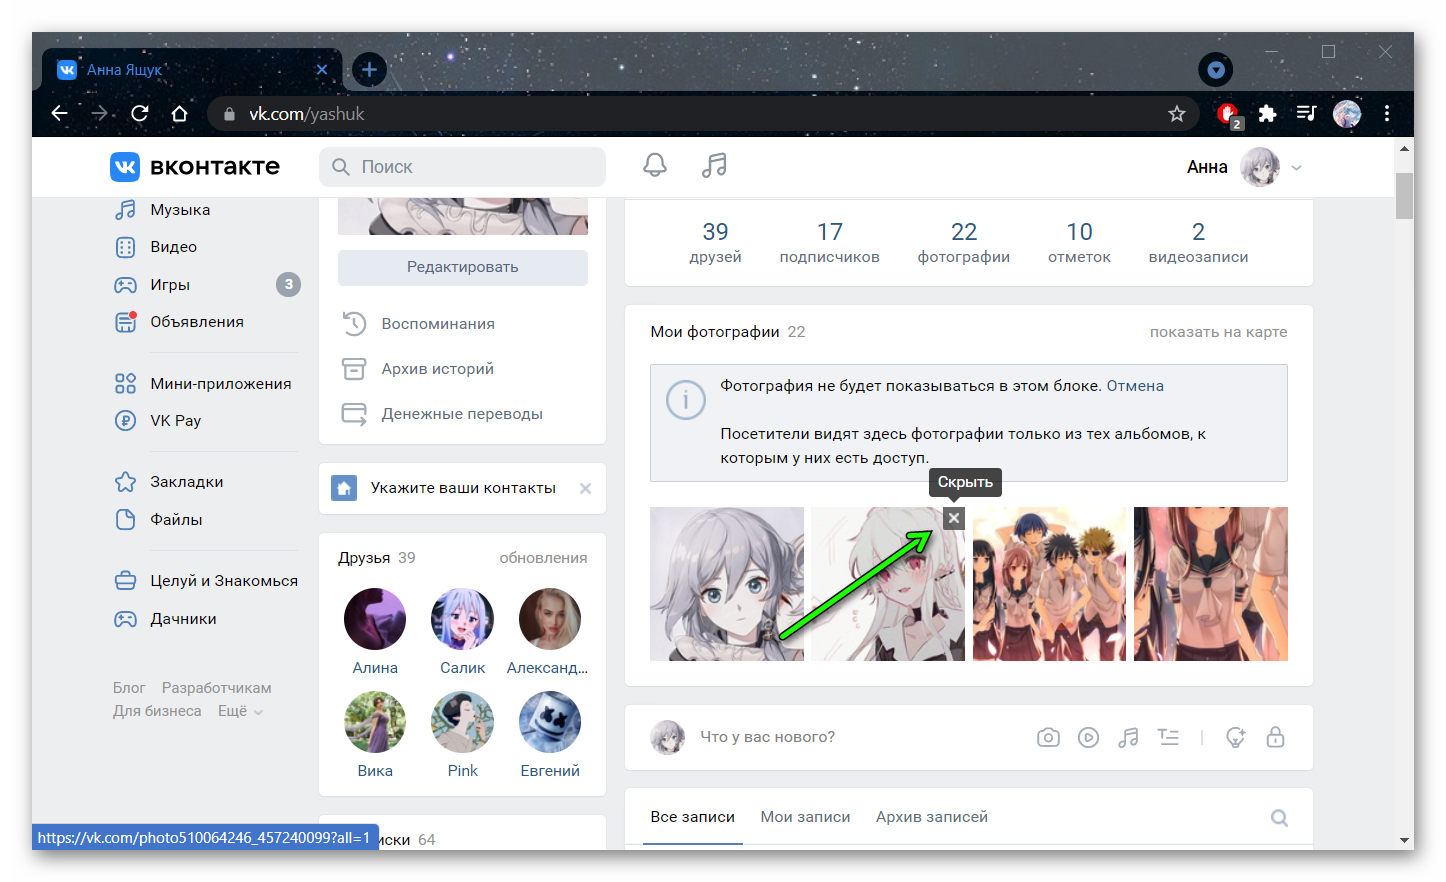Click the ВКонтакте logo

click(195, 167)
